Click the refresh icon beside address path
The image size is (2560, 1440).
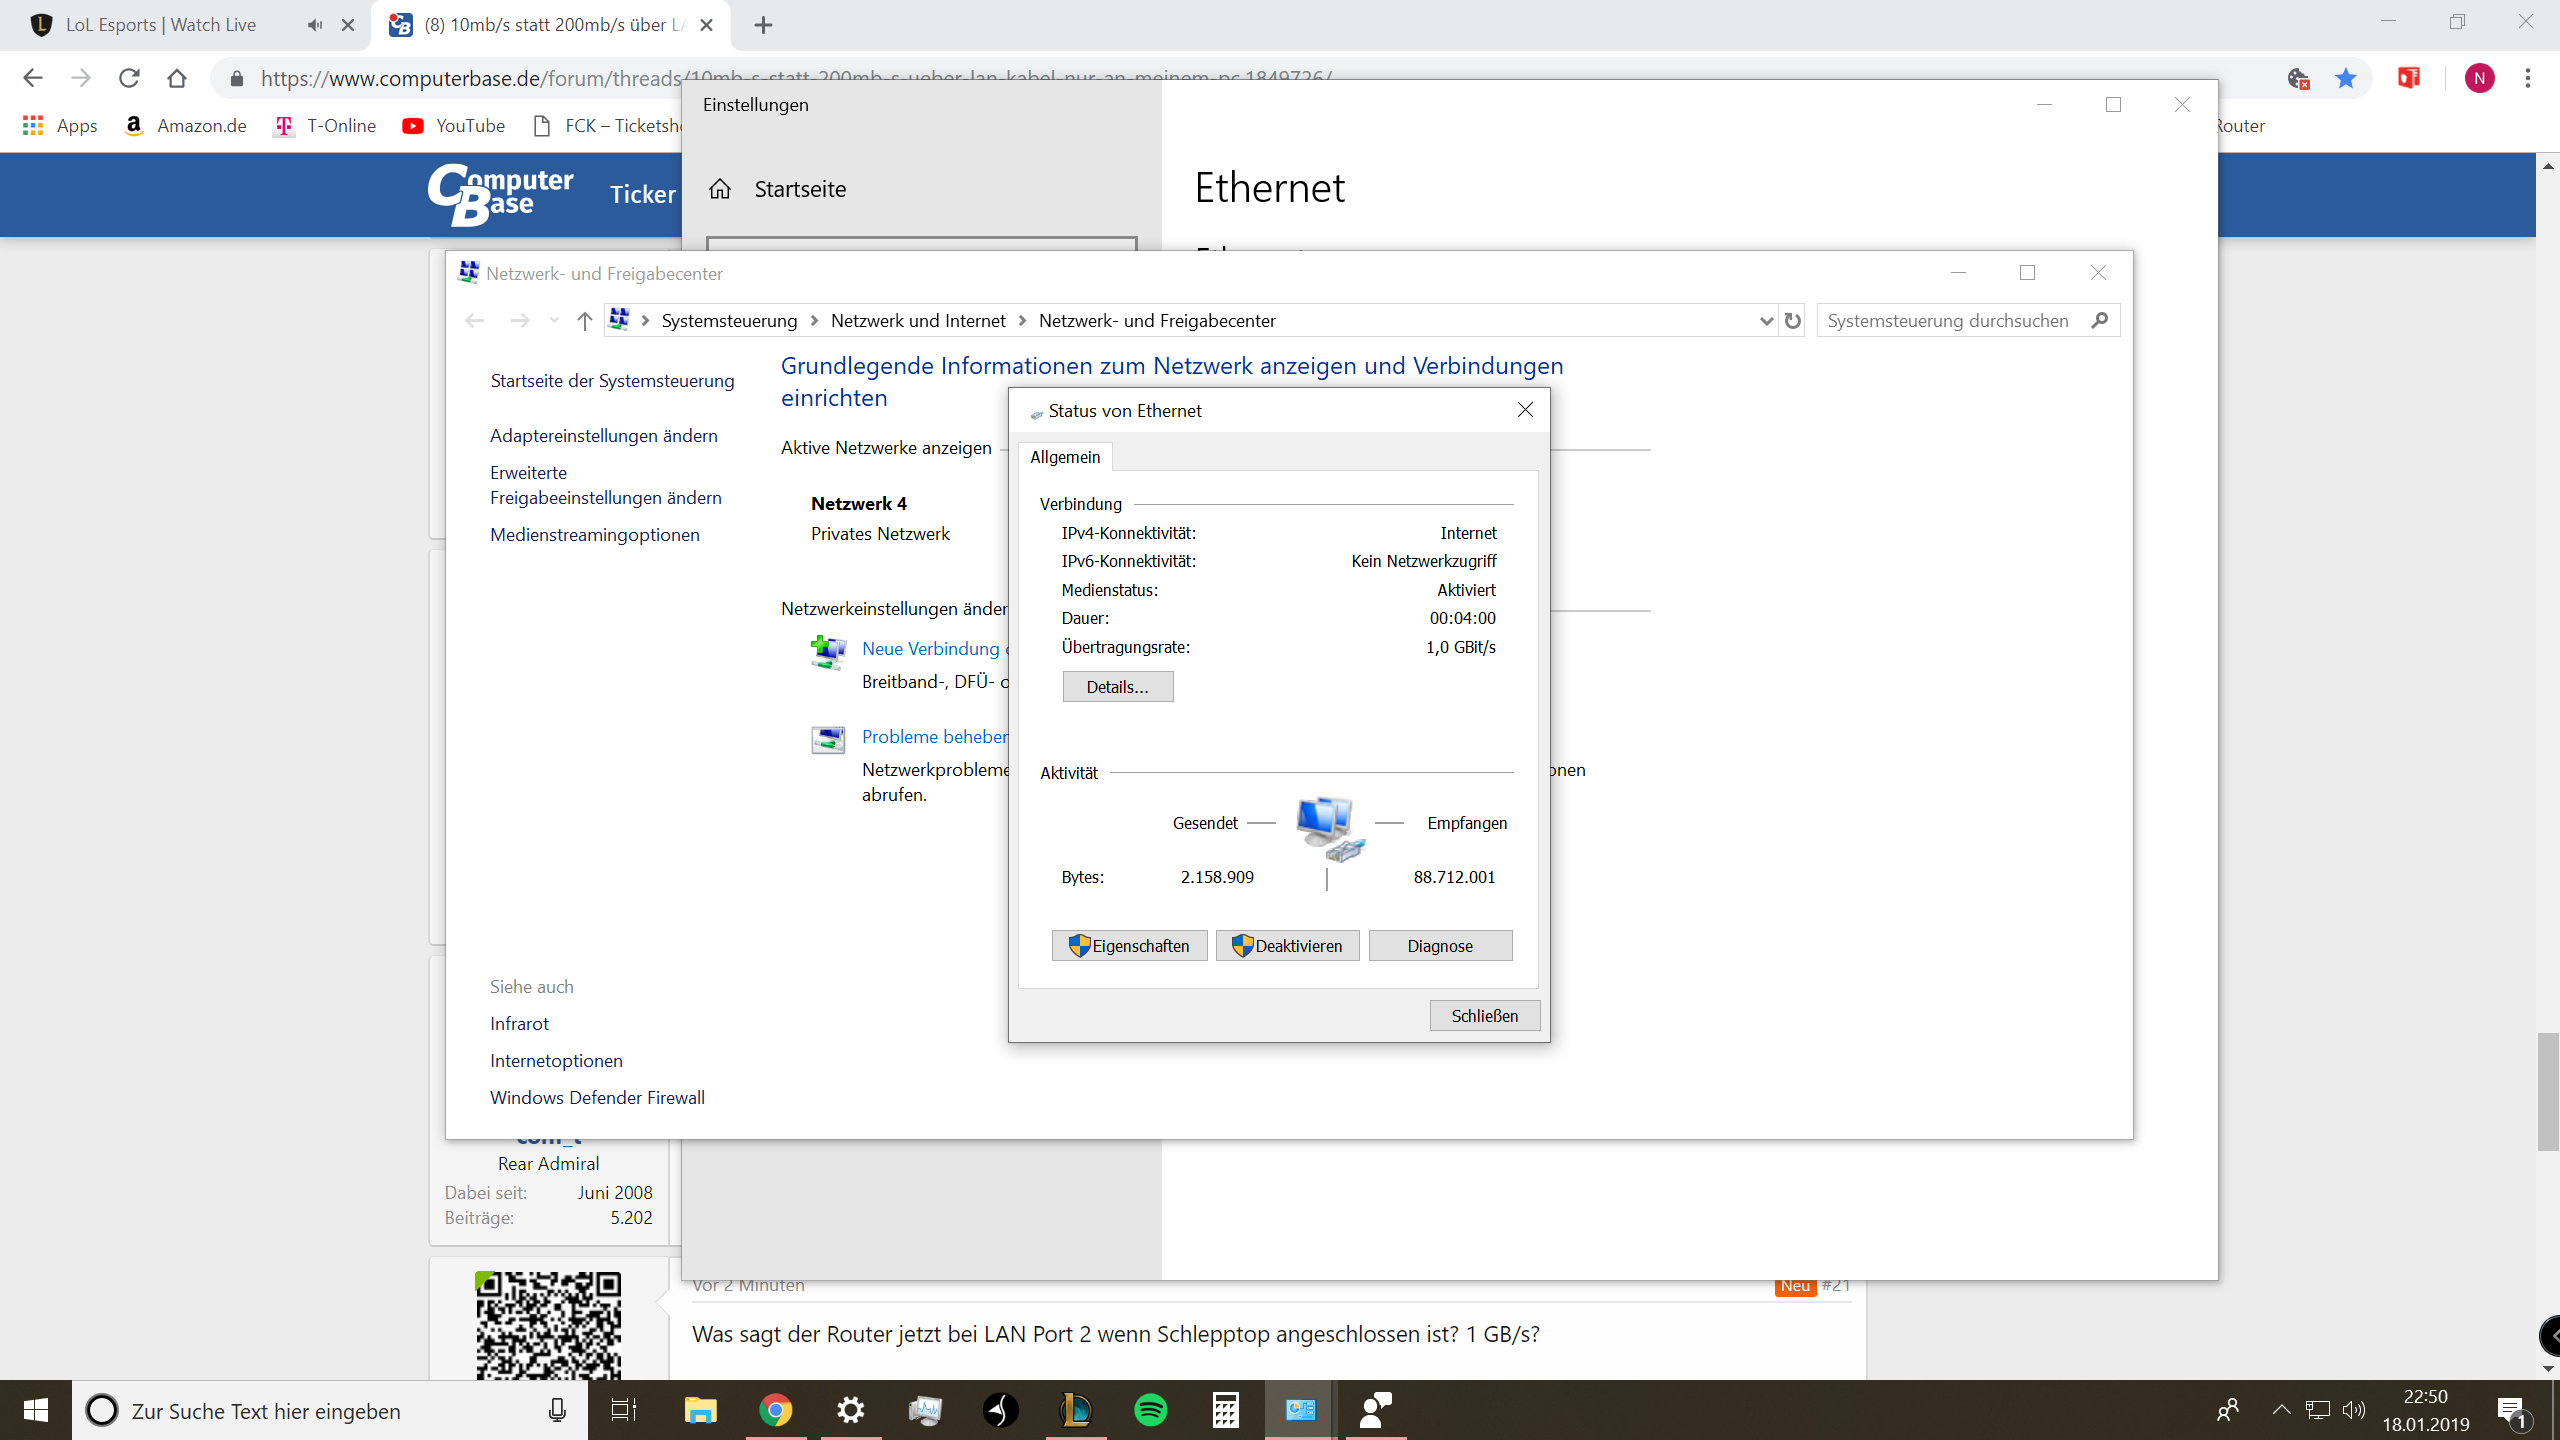[1792, 321]
